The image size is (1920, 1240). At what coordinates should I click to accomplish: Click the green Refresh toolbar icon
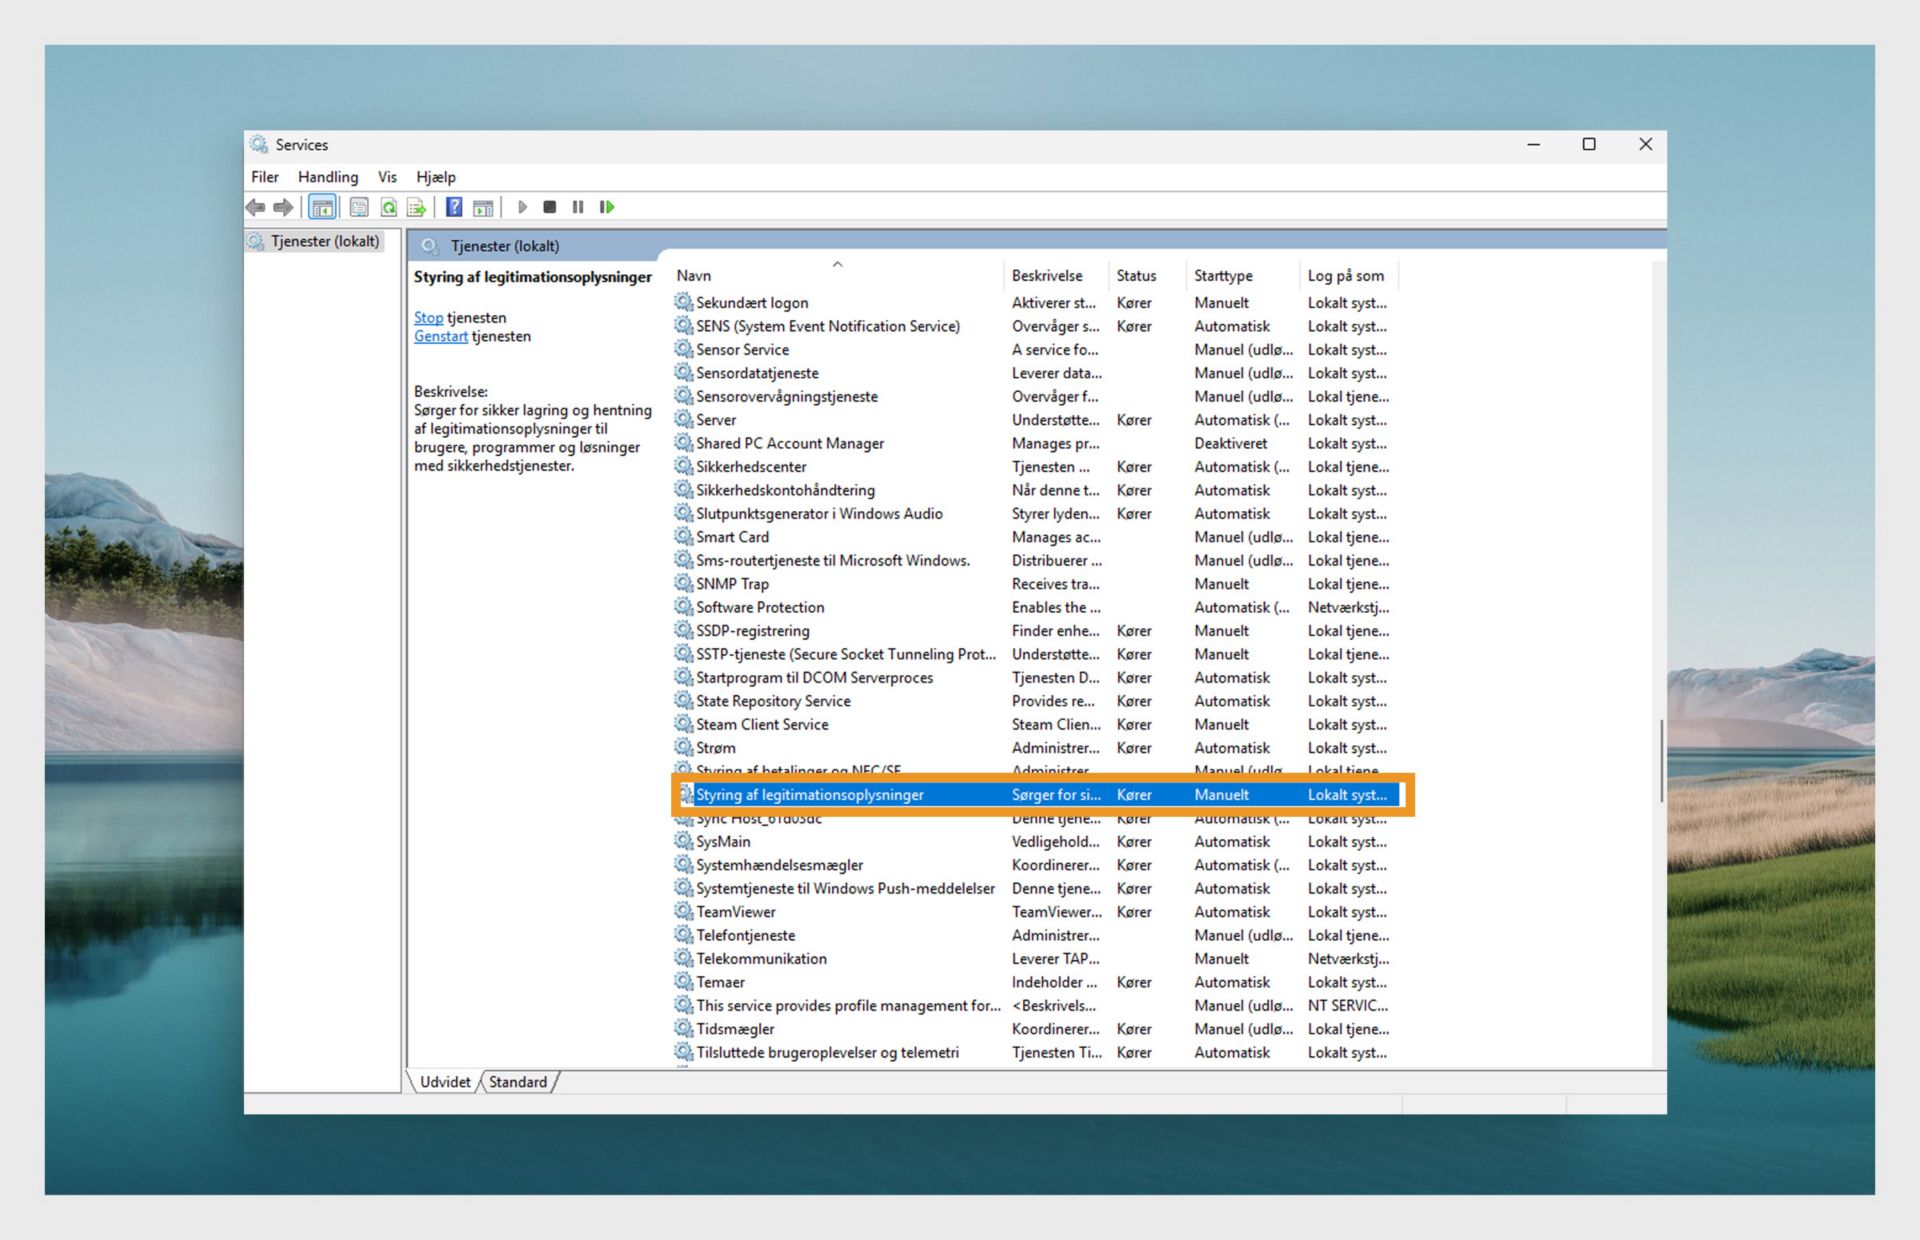388,207
